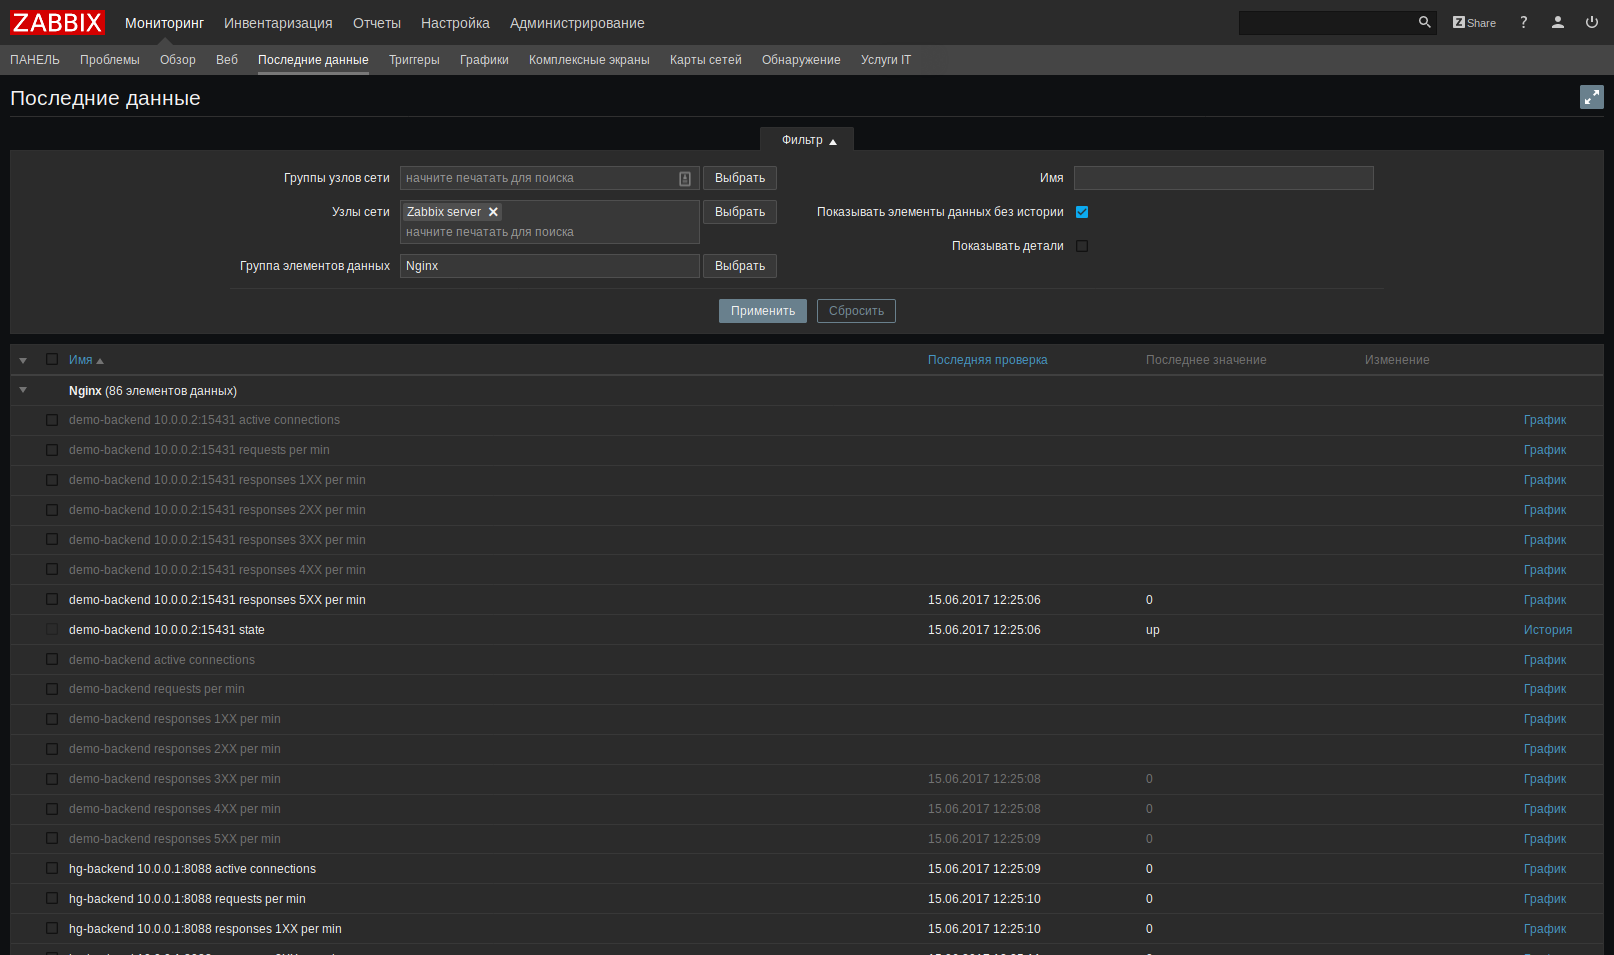Open Настройка main menu
The width and height of the screenshot is (1614, 955).
coord(455,23)
